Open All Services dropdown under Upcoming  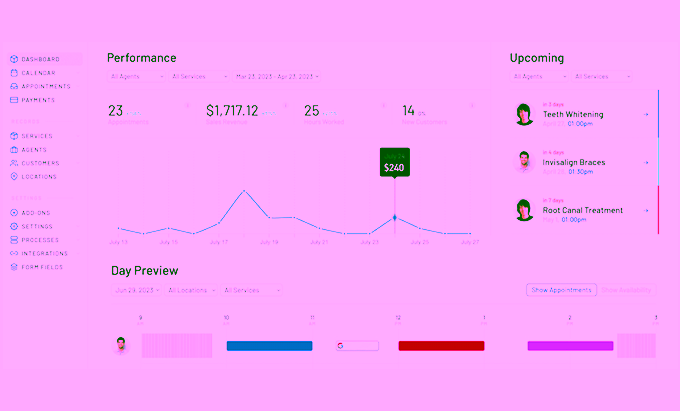coord(601,76)
